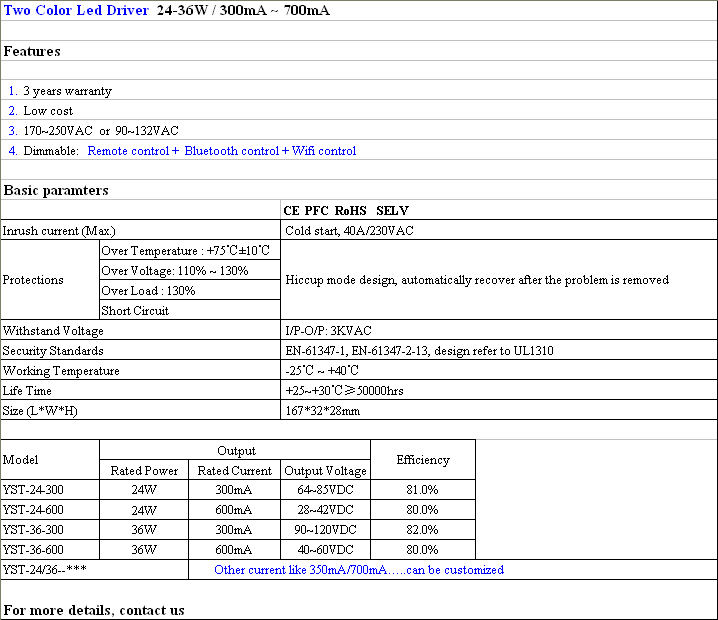Screen dimensions: 718x620
Task: Select the hiccup mode design description cell
Action: (x=476, y=280)
